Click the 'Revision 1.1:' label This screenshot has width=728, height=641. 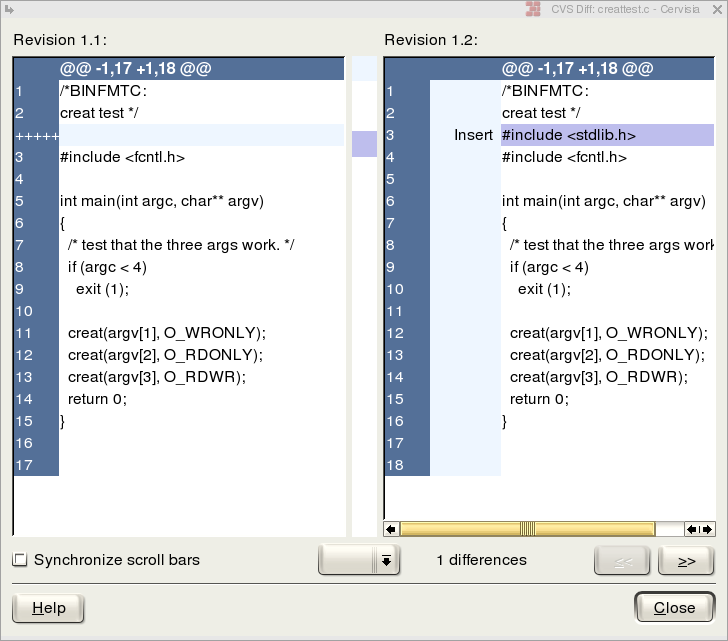click(x=60, y=40)
